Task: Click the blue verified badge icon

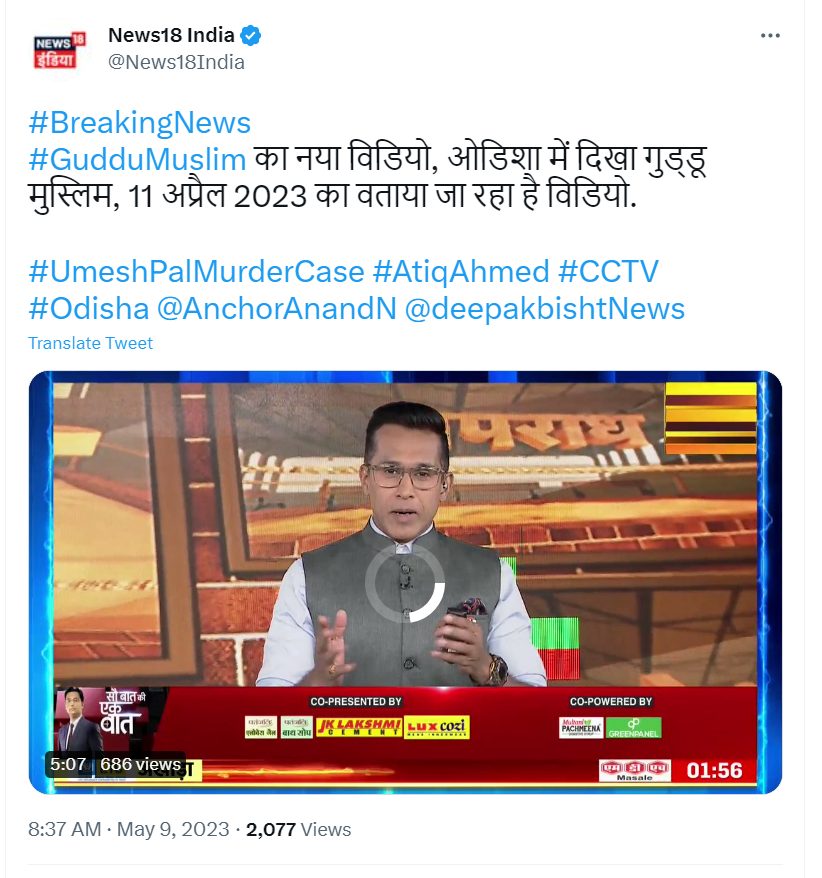Action: [250, 35]
